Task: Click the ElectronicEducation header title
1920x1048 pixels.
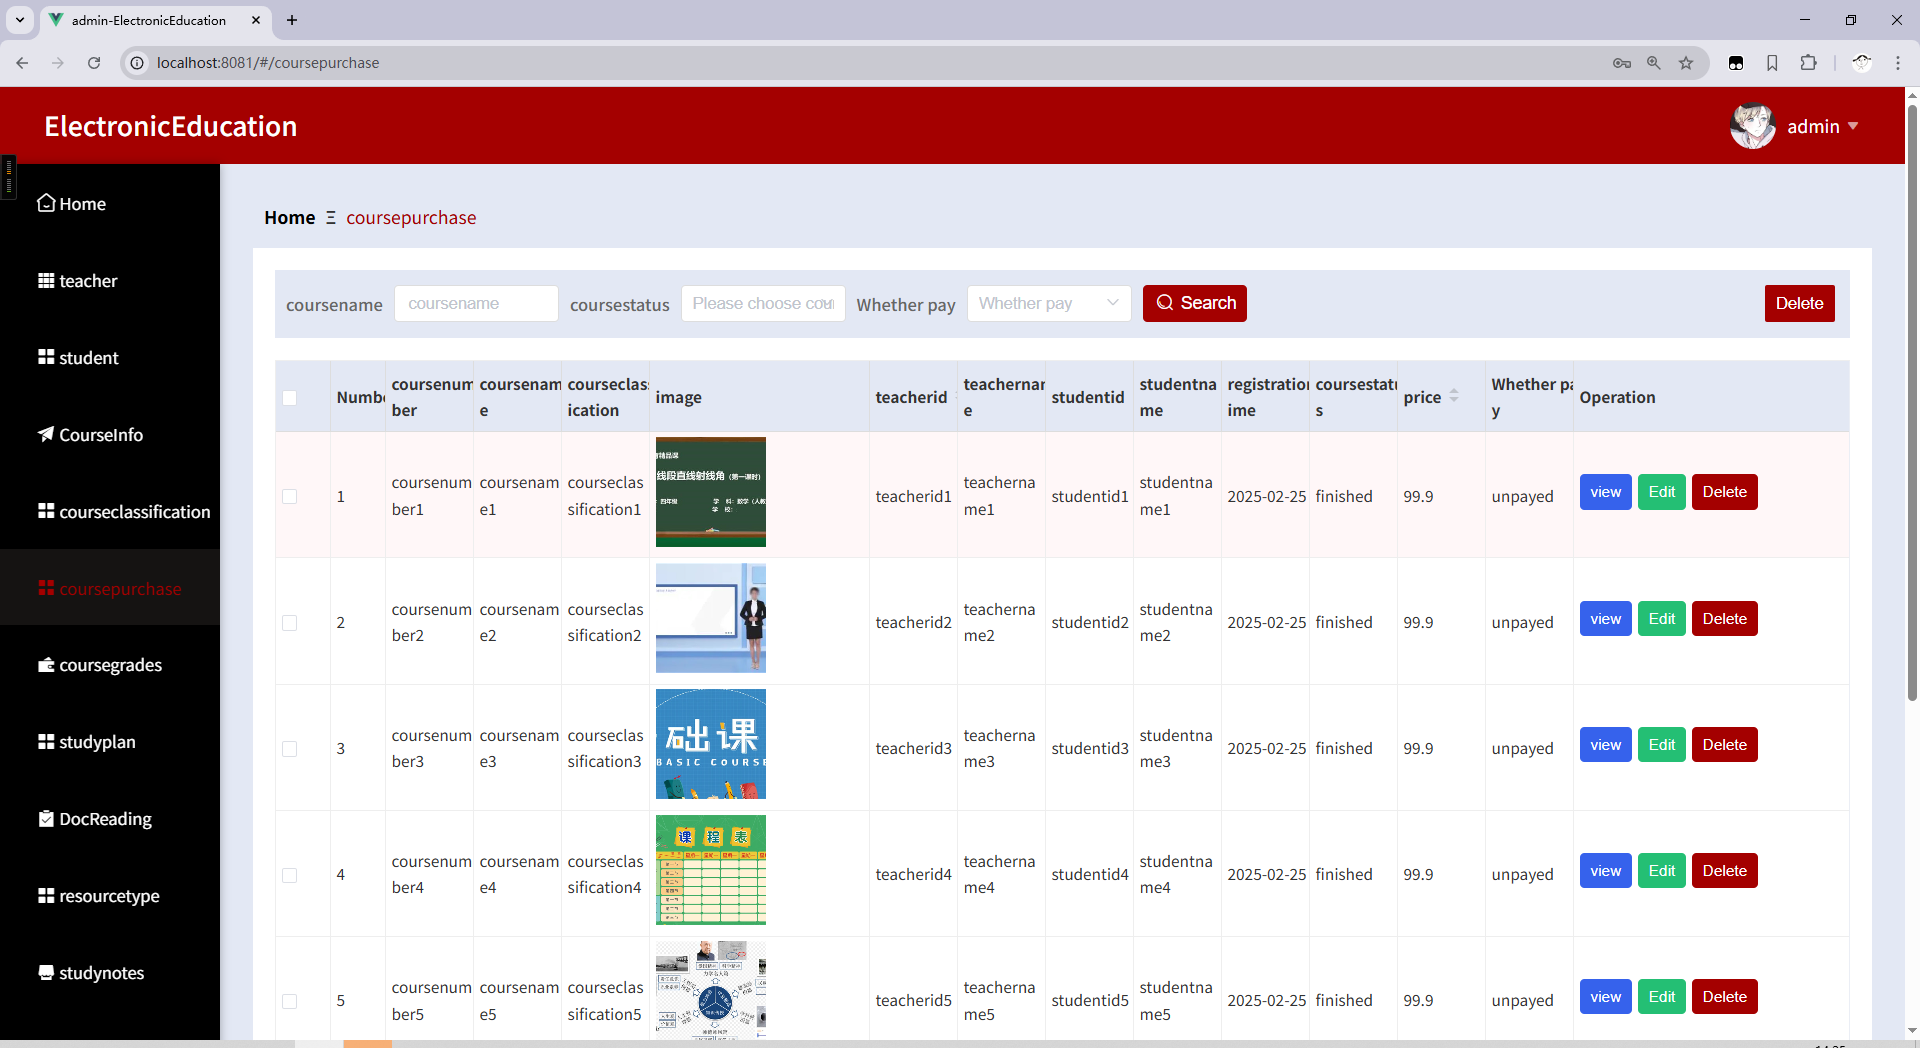Action: 171,126
